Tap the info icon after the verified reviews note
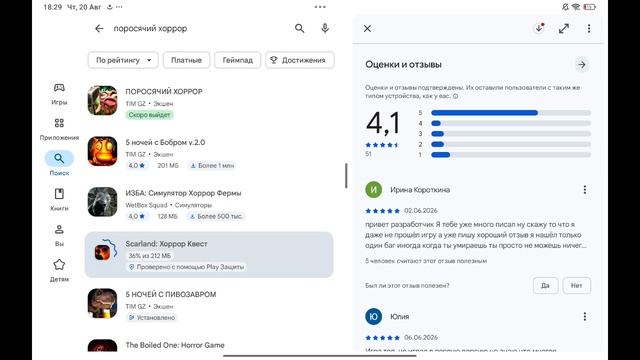Image resolution: width=640 pixels, height=360 pixels. (x=456, y=96)
